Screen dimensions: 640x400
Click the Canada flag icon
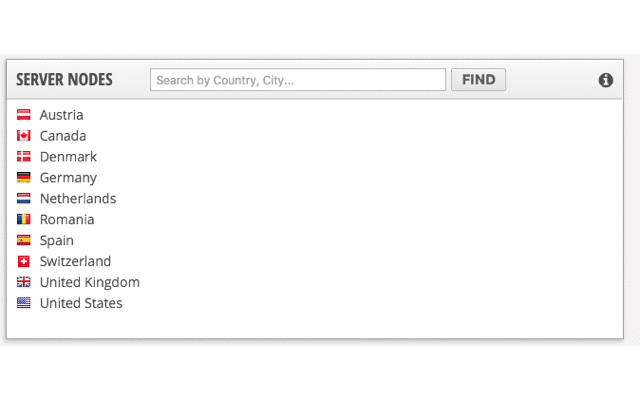[x=24, y=136]
